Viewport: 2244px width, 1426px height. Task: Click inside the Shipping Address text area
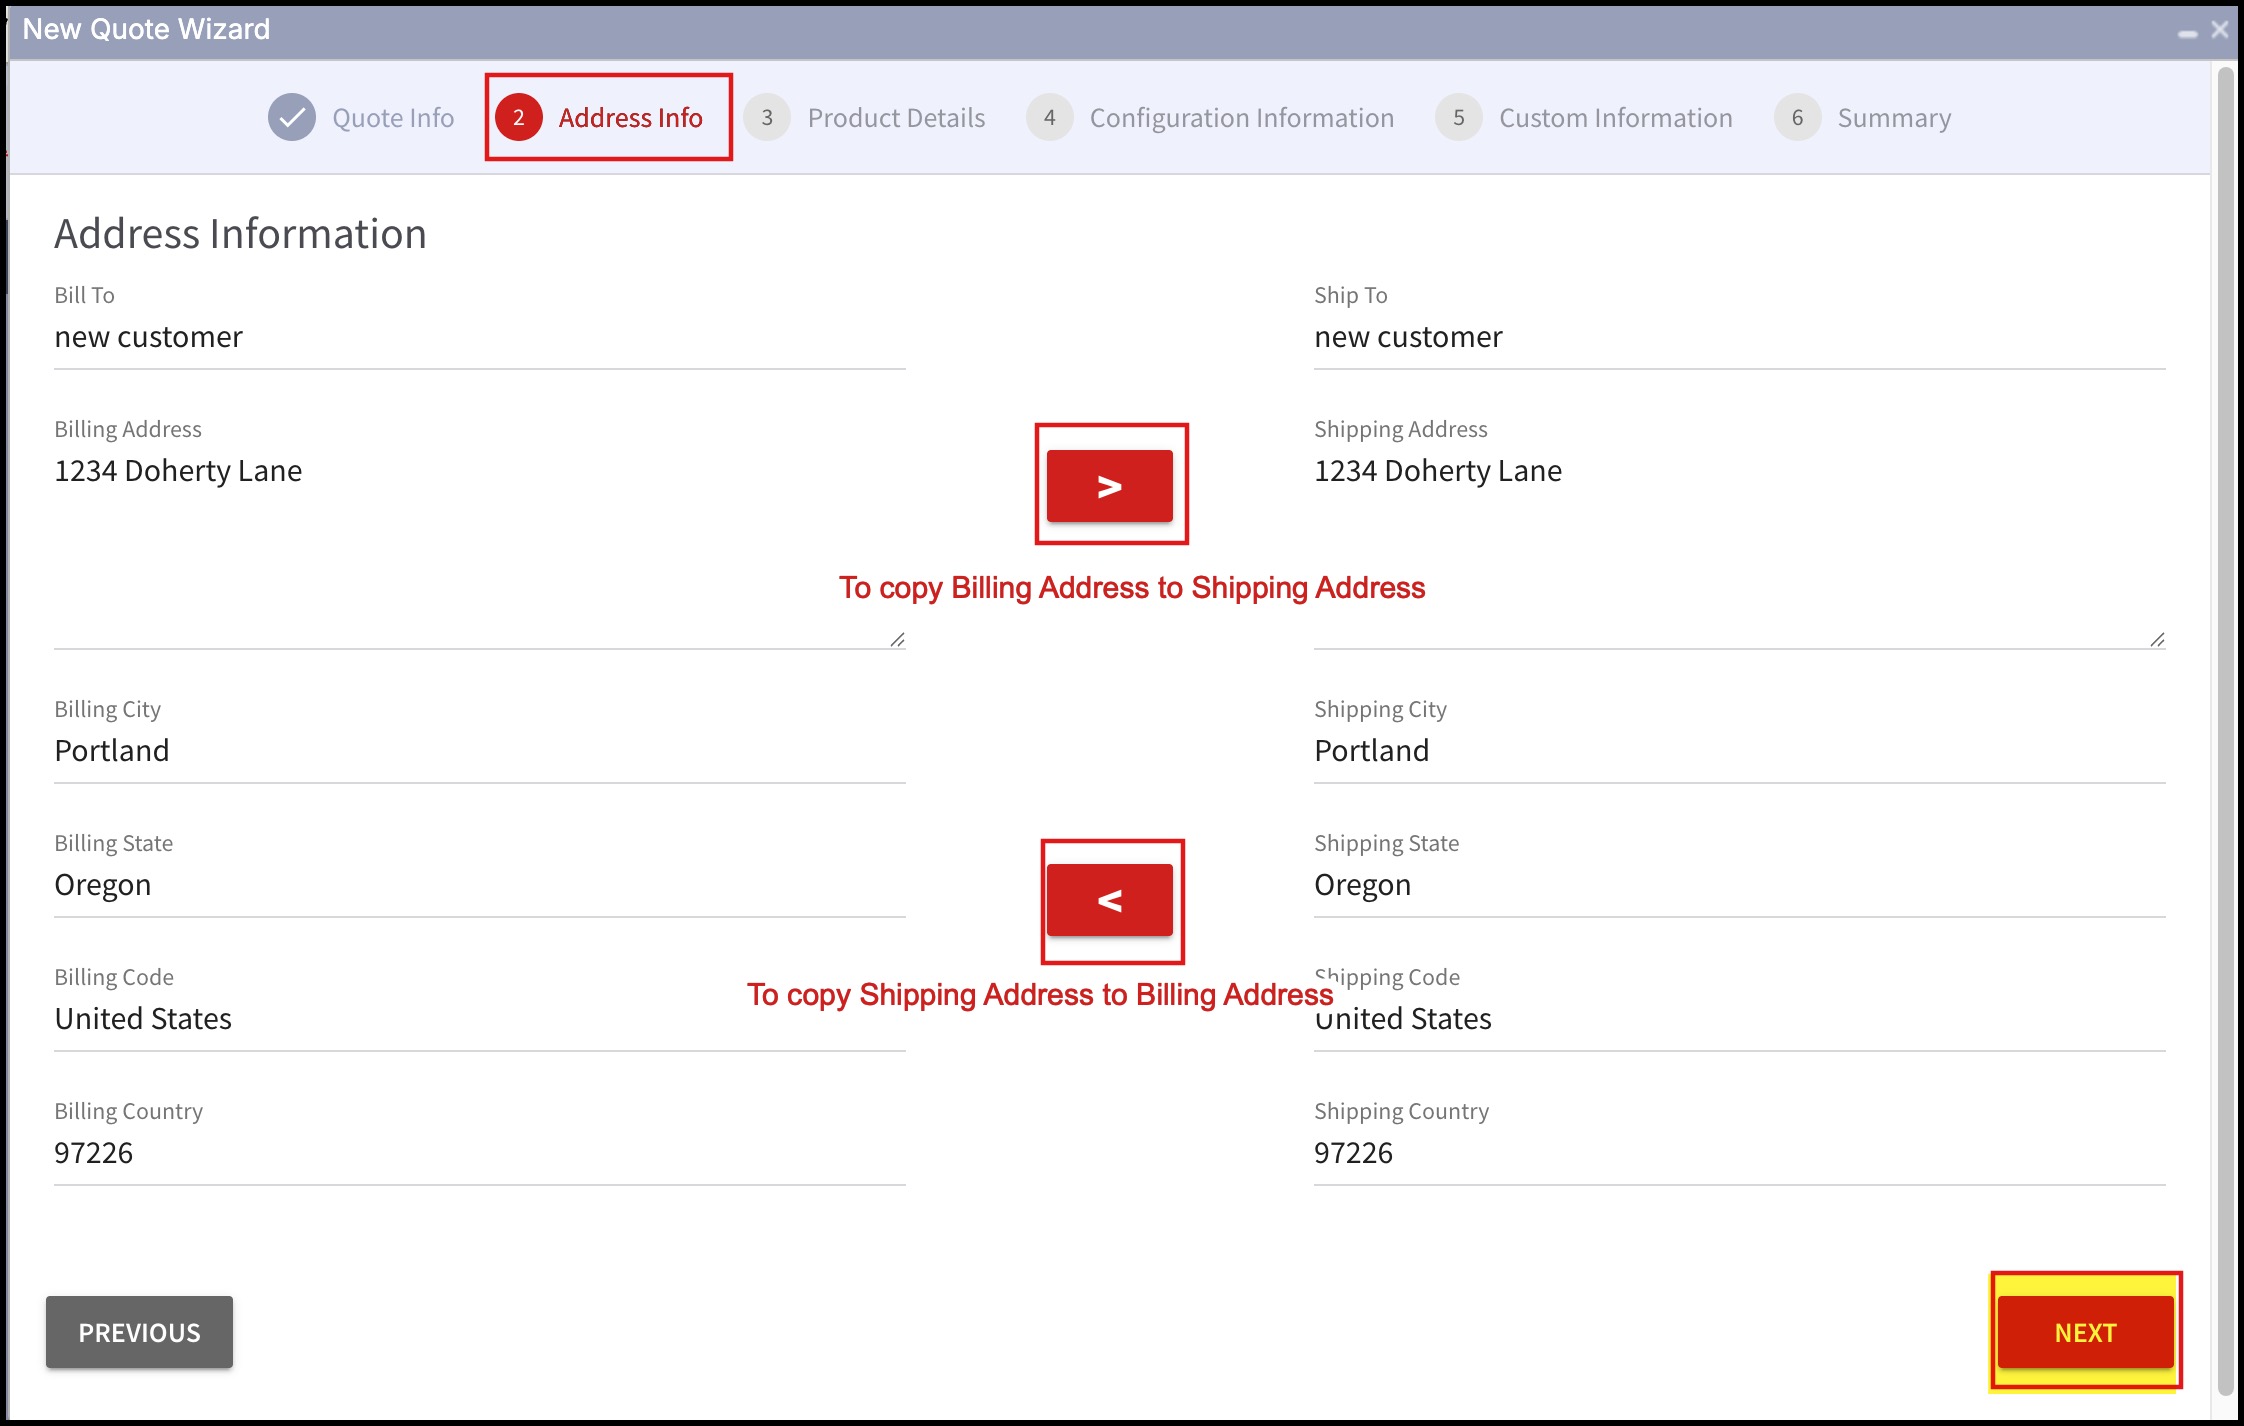[x=1740, y=548]
